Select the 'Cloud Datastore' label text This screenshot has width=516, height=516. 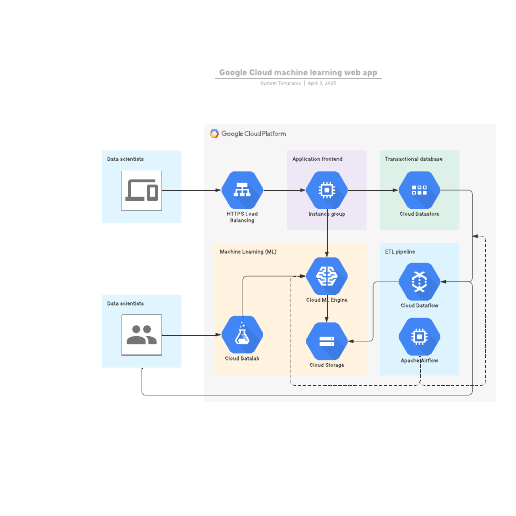pos(419,214)
